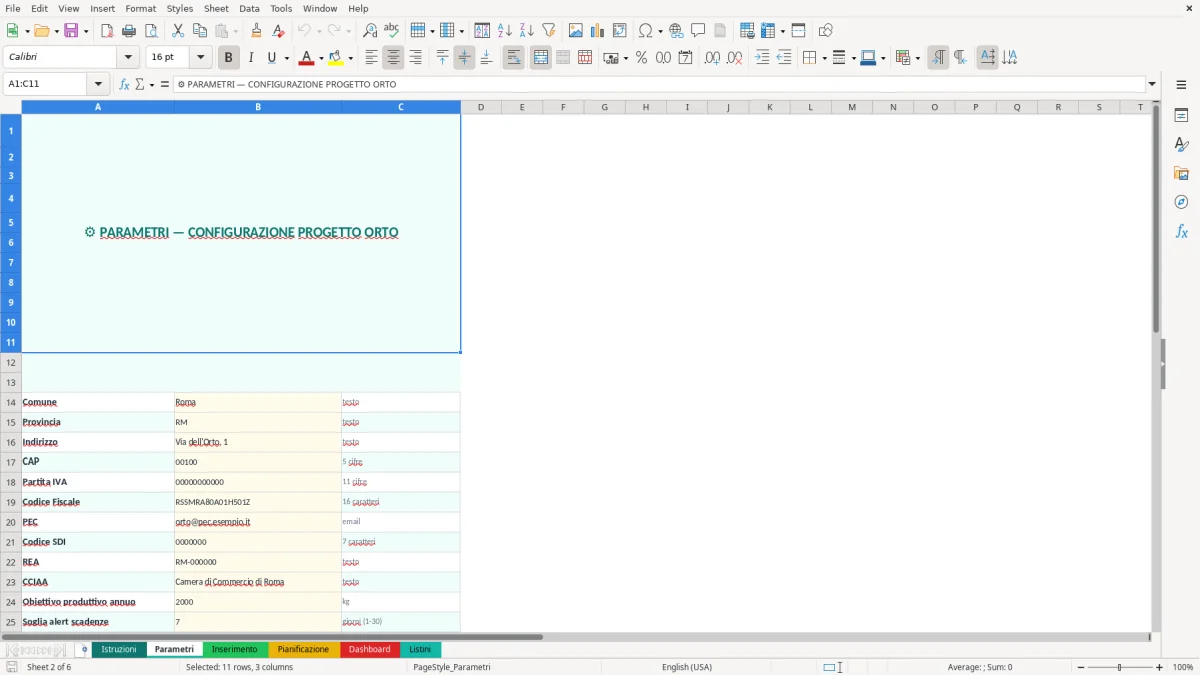This screenshot has width=1200, height=675.
Task: Open the Function Wizard fx icon
Action: (124, 84)
